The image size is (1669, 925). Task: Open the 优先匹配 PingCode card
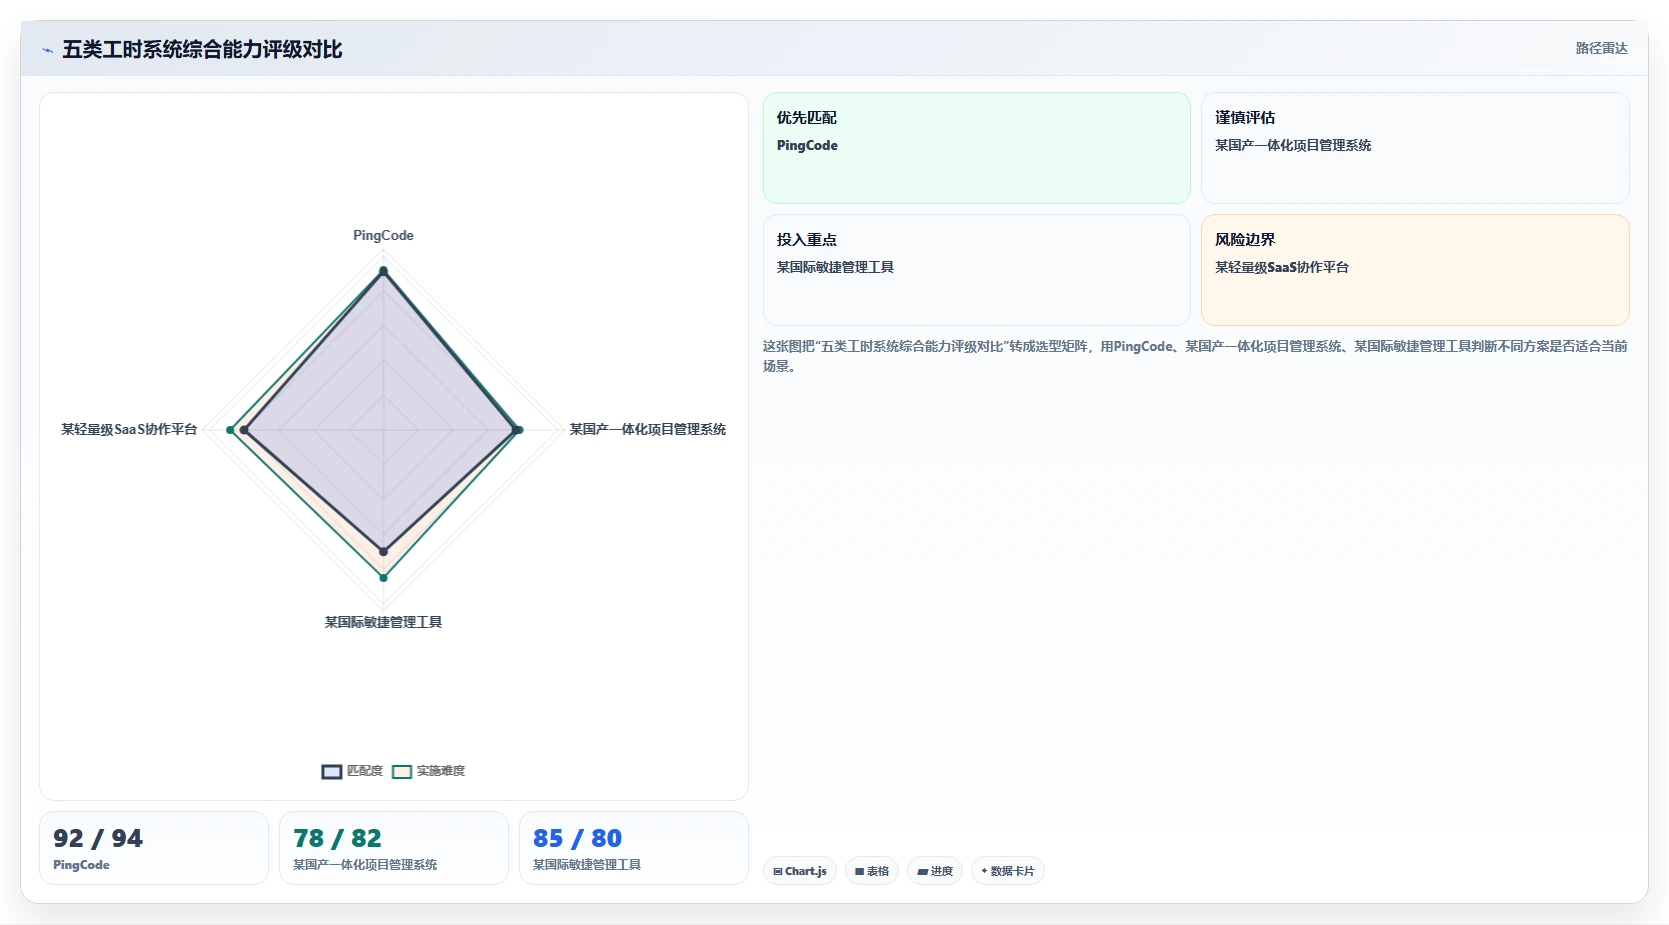[x=976, y=148]
